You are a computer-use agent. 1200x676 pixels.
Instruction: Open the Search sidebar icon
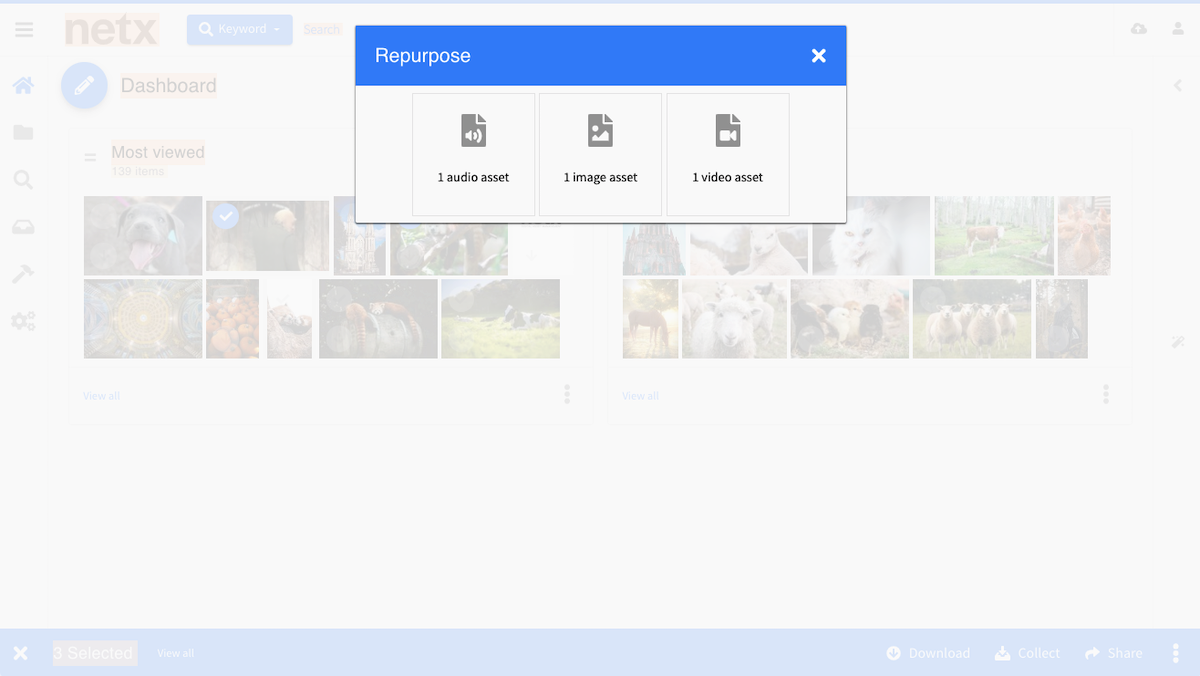(x=23, y=180)
